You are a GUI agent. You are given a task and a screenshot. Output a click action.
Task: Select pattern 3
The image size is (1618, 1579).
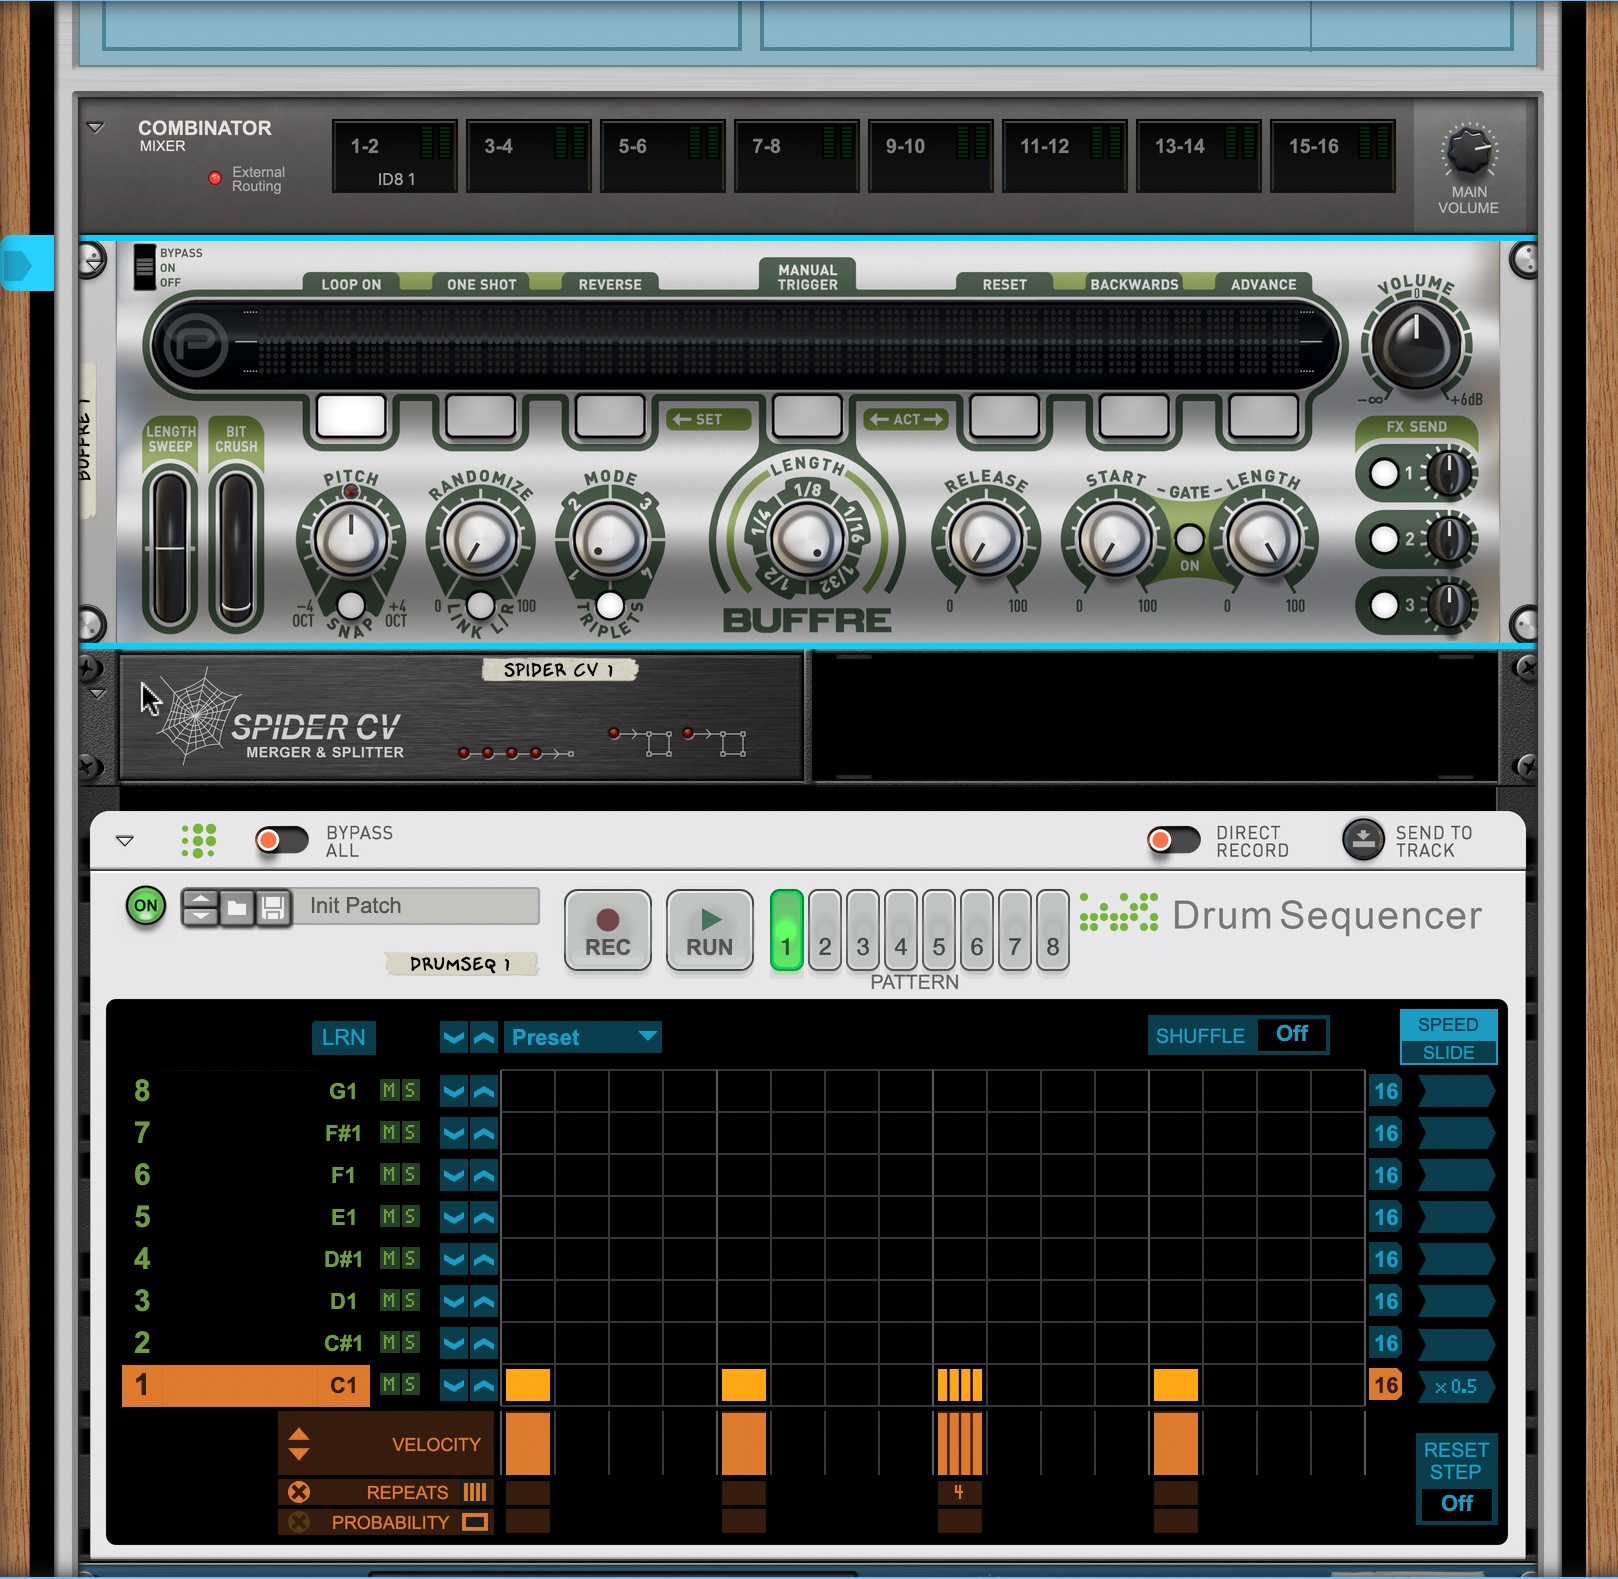[863, 931]
